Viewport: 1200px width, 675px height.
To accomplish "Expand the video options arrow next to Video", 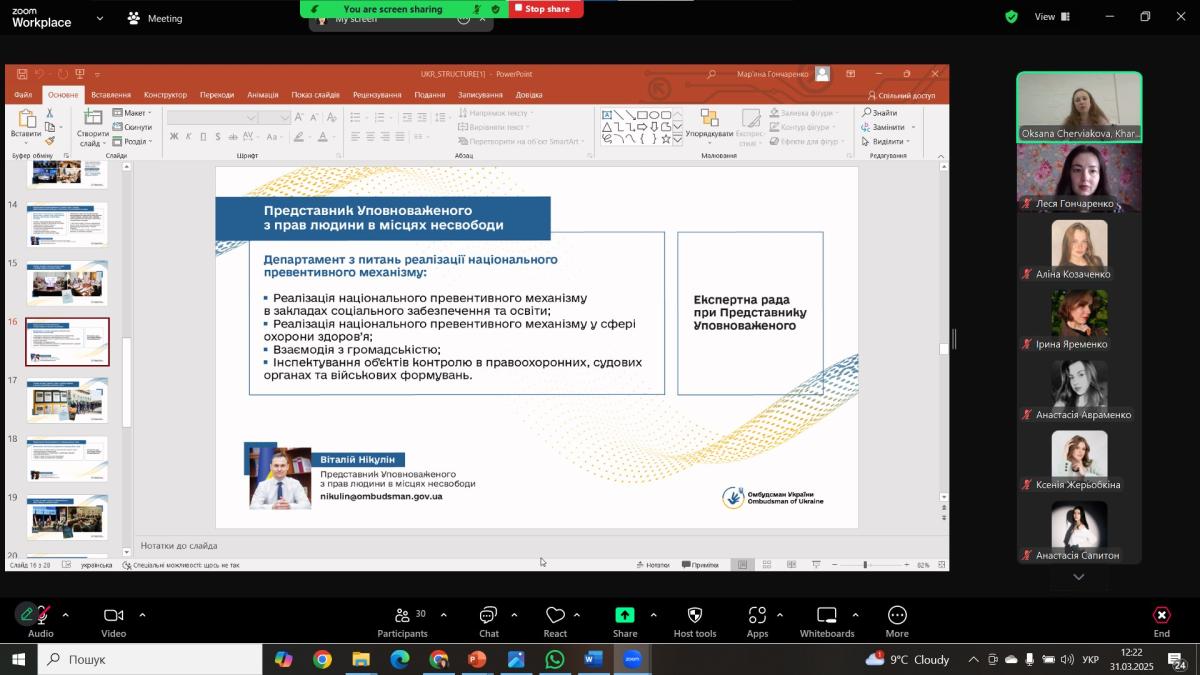I will click(x=142, y=615).
